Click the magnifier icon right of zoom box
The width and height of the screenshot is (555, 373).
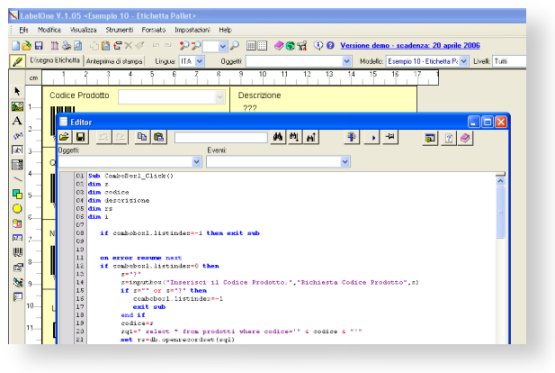pyautogui.click(x=234, y=46)
